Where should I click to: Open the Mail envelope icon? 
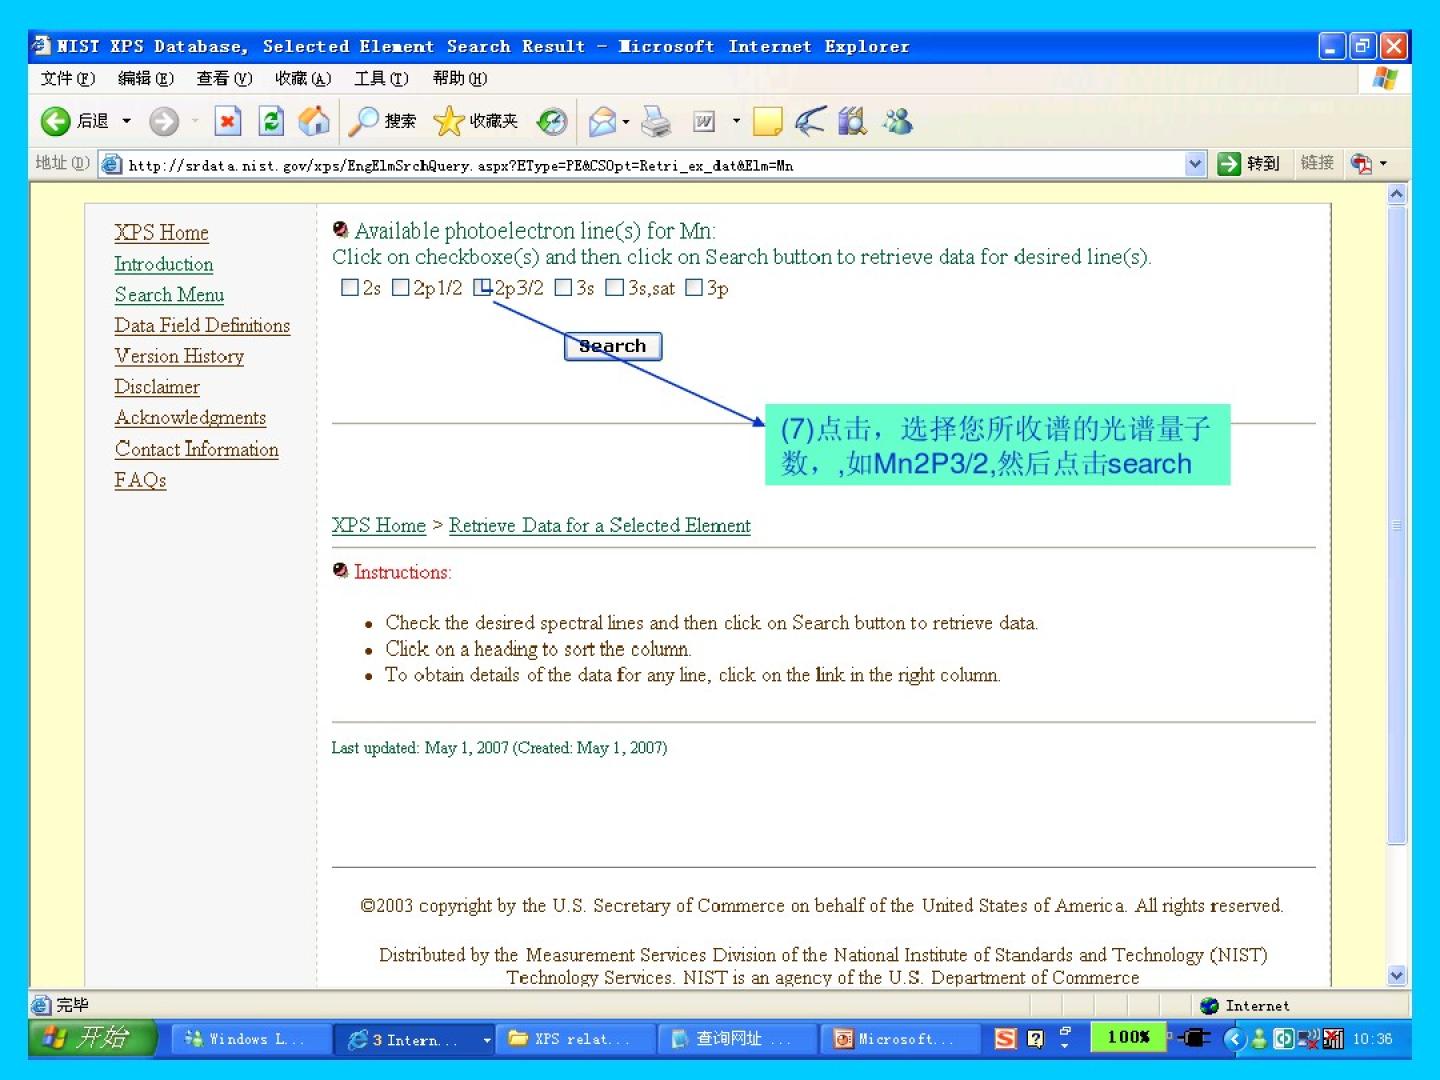[602, 122]
